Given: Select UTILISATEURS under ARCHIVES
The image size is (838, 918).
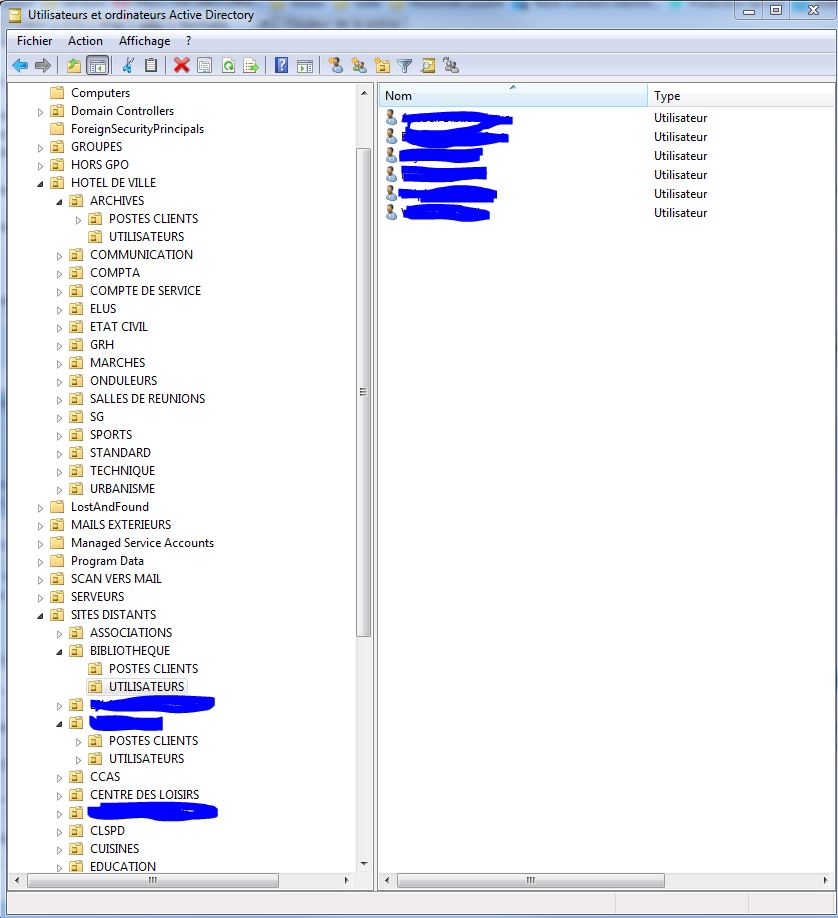Looking at the screenshot, I should coord(146,237).
